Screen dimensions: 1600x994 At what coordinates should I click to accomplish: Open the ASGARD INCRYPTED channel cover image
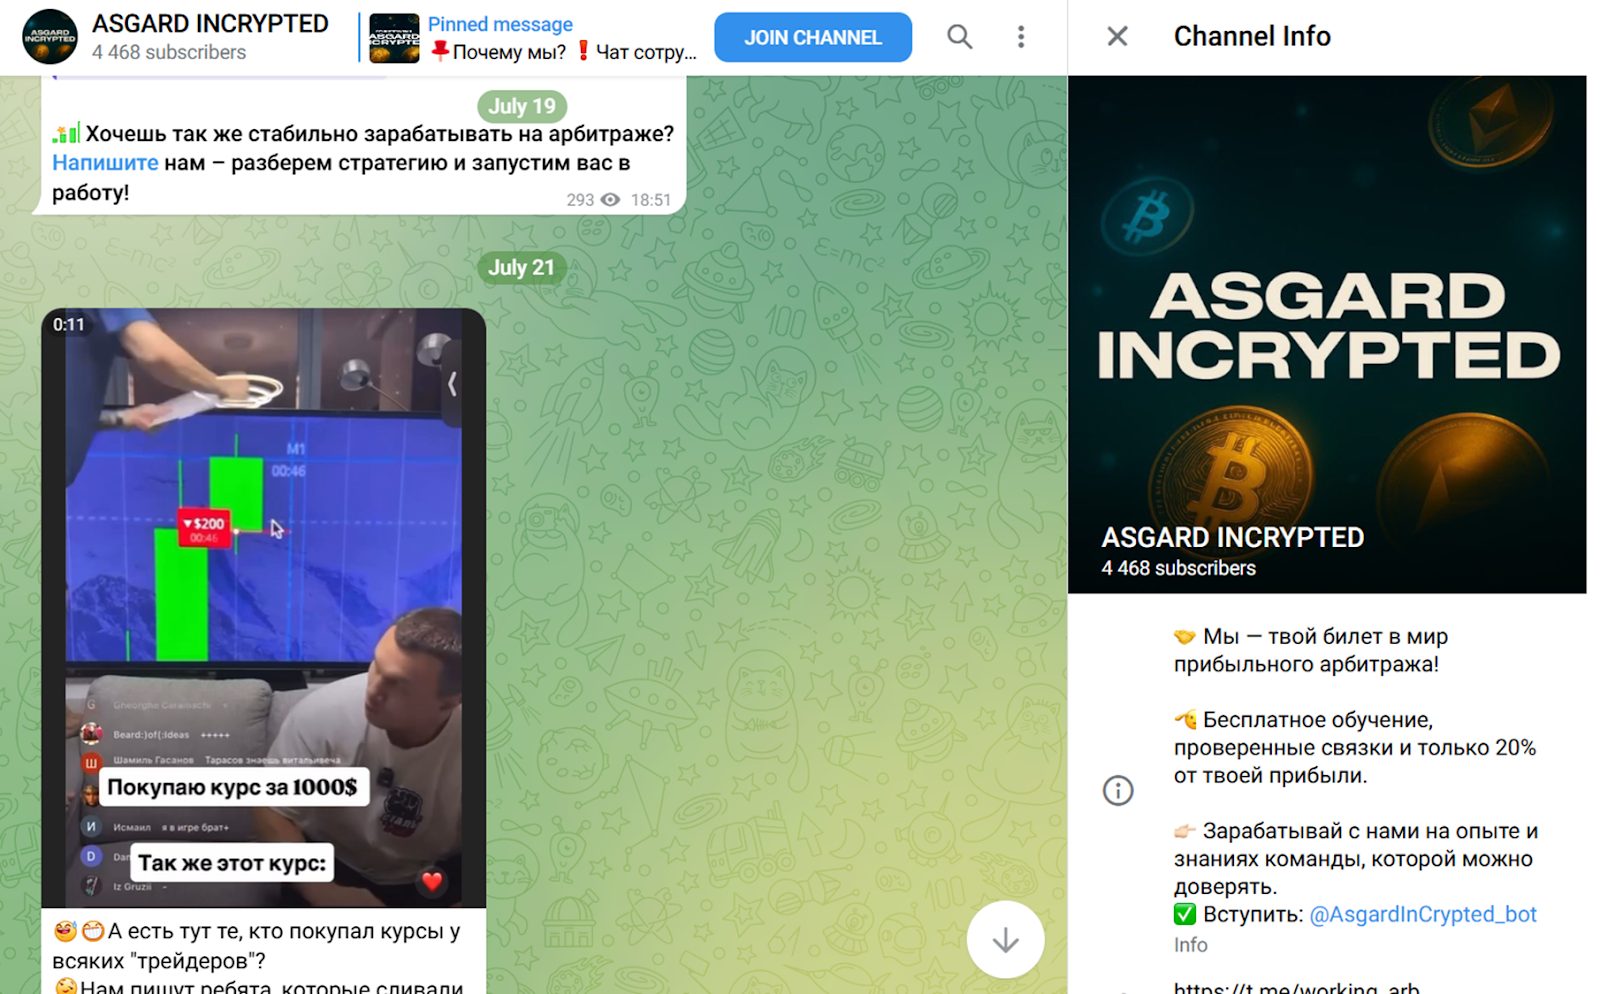tap(1327, 334)
